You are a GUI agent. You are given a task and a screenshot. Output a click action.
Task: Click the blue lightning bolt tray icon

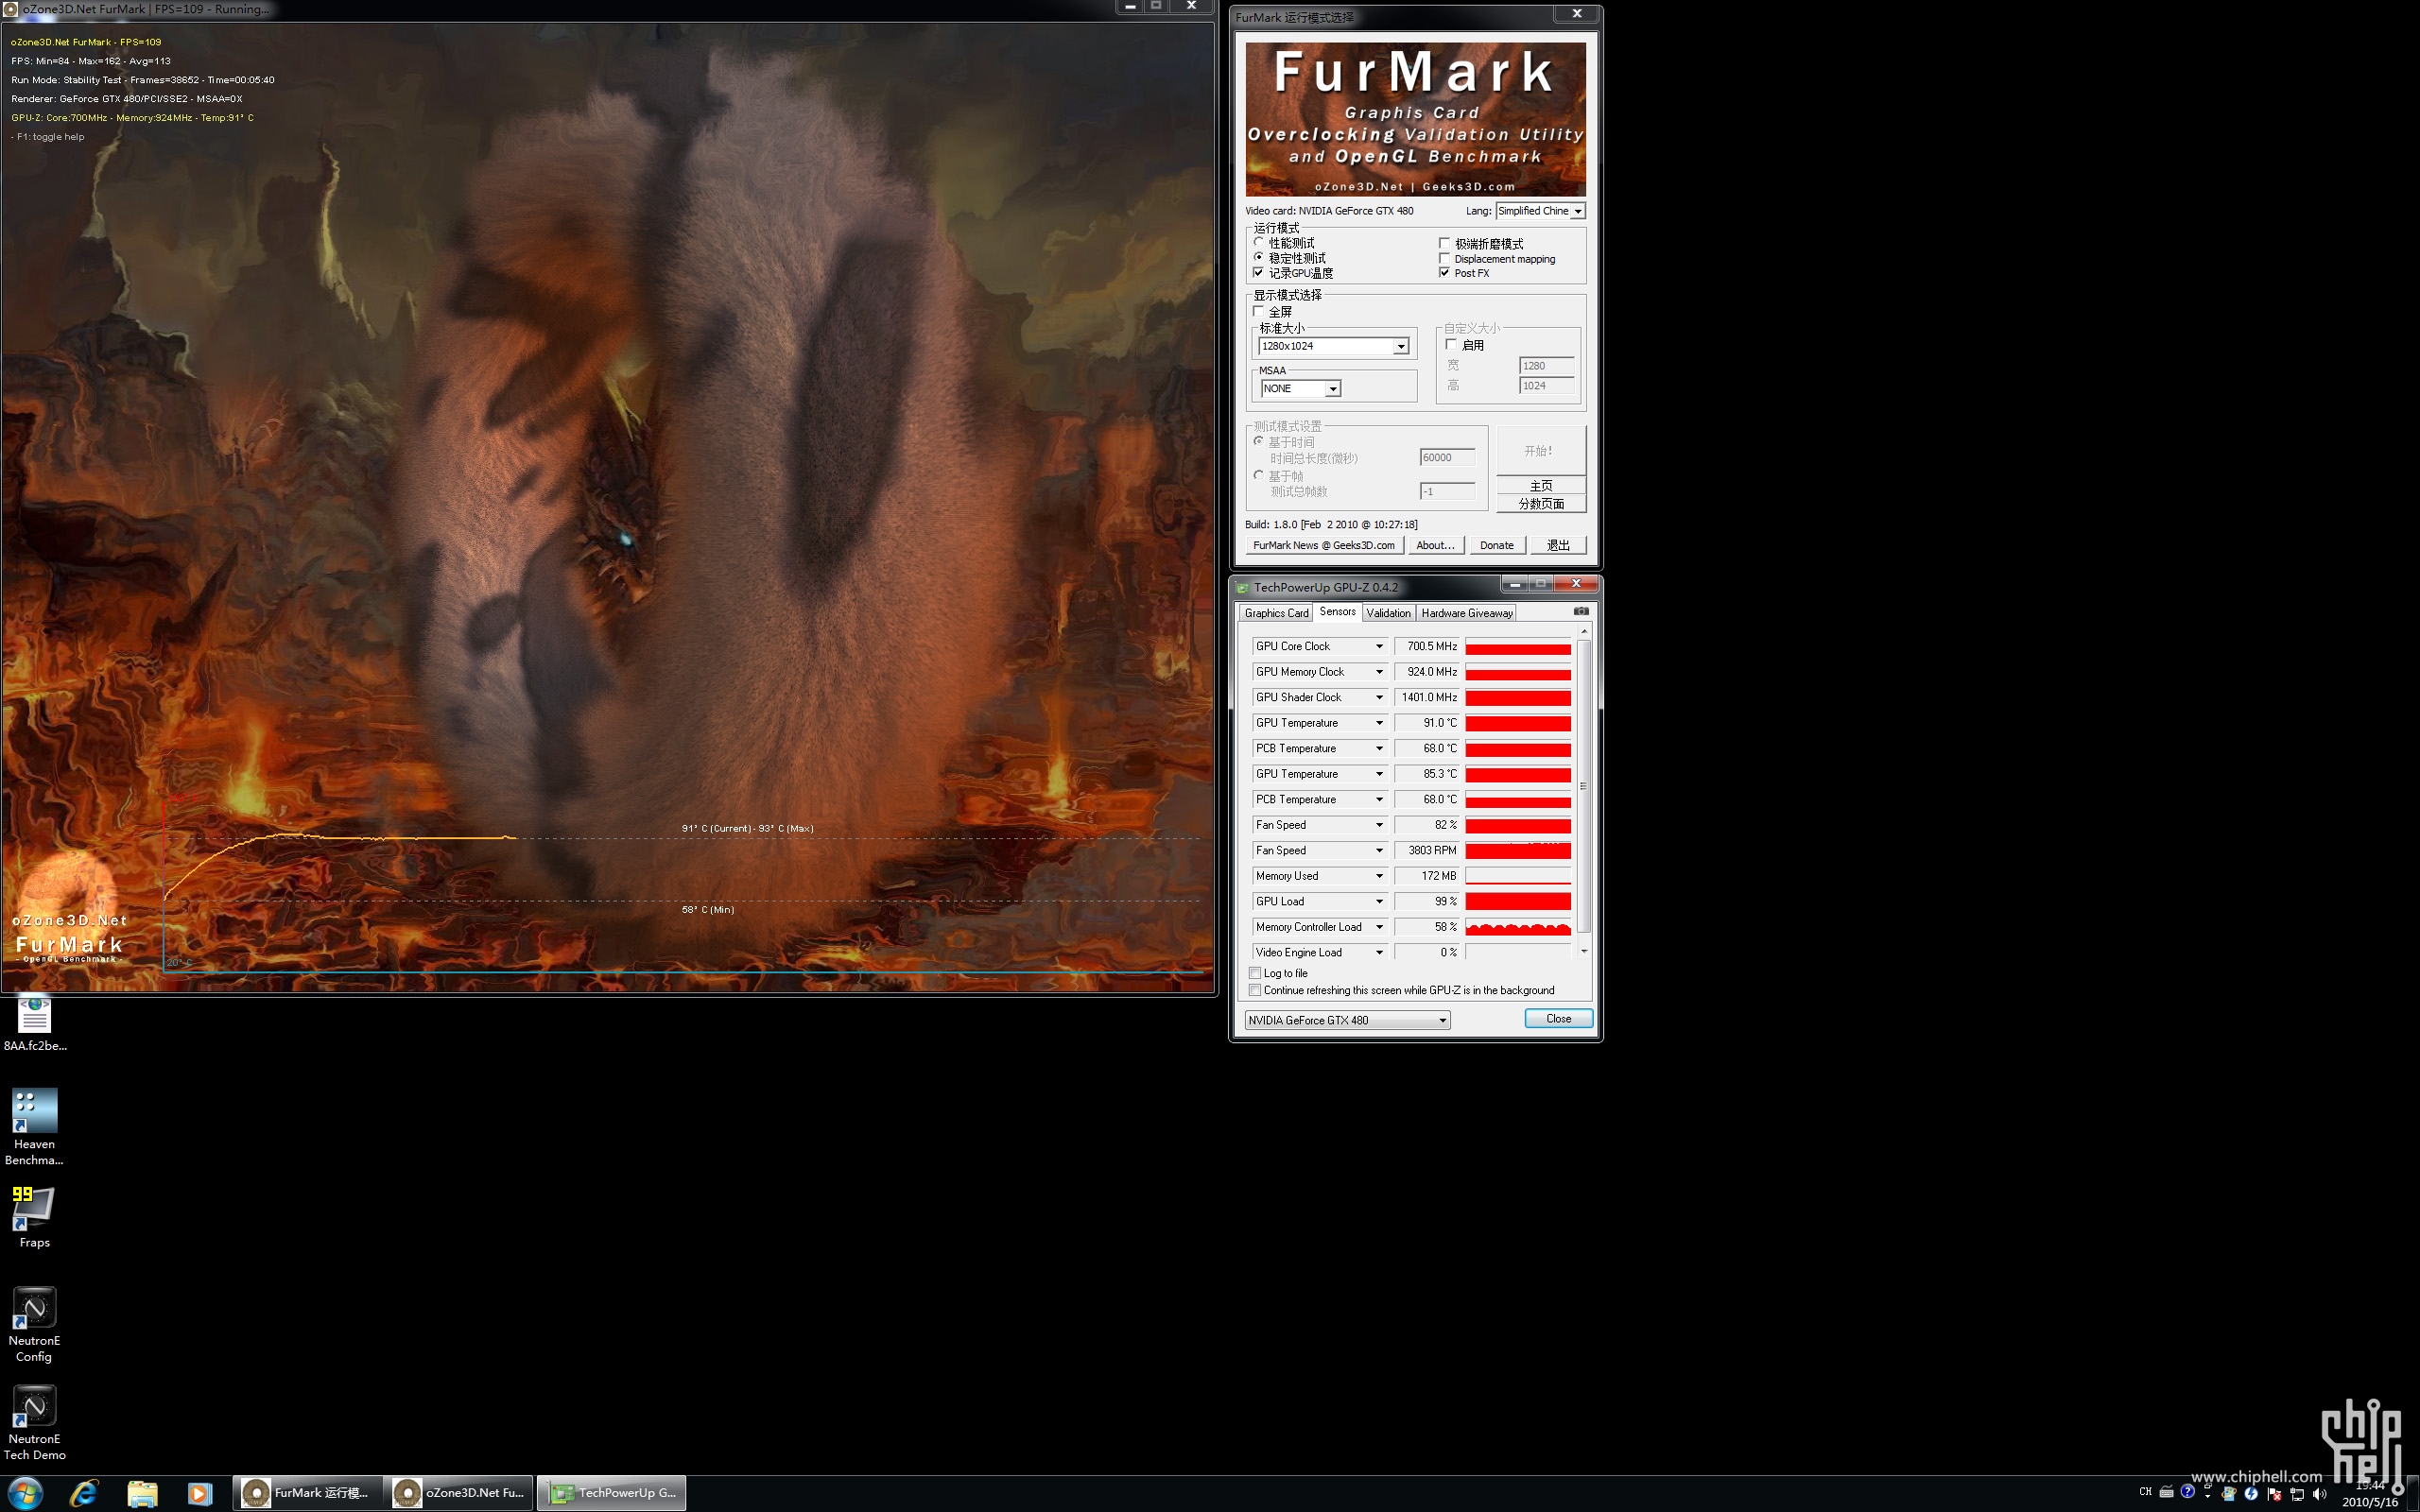(x=2251, y=1494)
